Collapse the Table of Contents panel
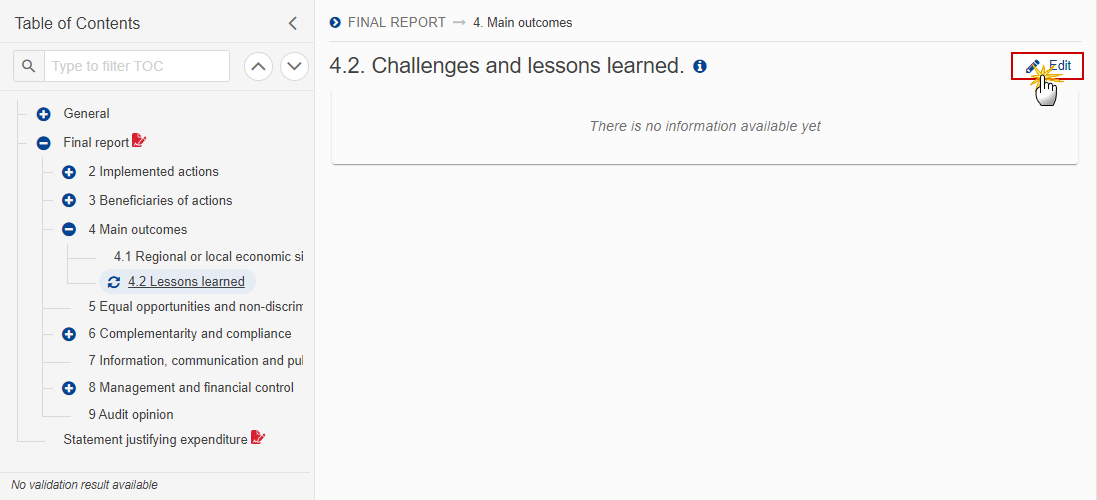This screenshot has height=500, width=1097. point(293,23)
